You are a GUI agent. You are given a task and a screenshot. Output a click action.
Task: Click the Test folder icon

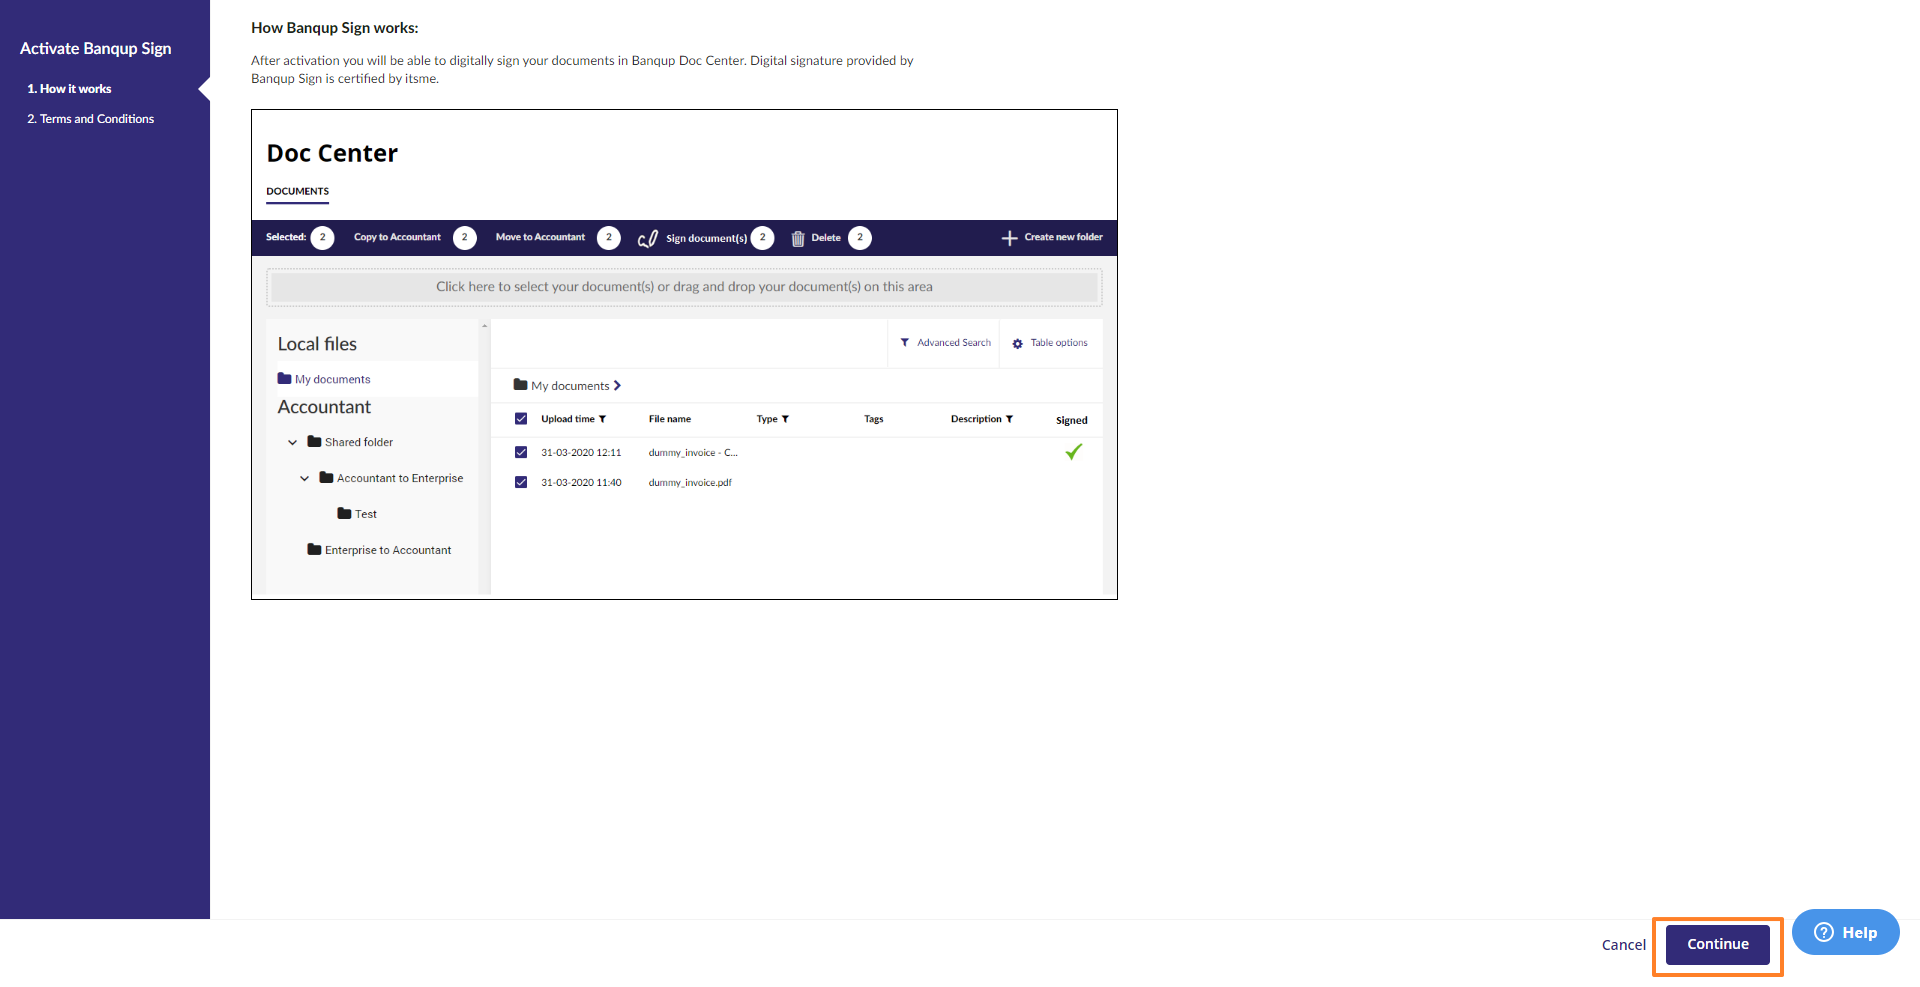click(344, 513)
